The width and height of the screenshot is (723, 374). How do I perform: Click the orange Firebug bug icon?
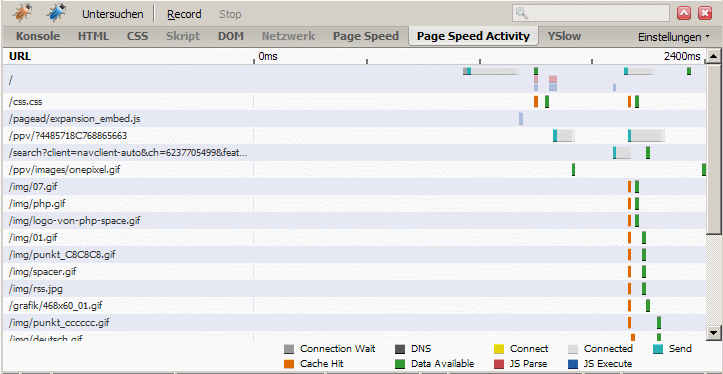(22, 13)
